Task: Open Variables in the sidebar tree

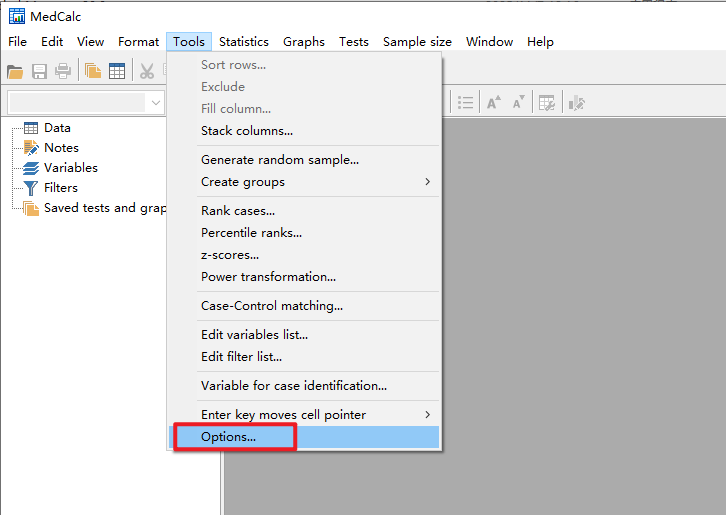Action: click(70, 168)
